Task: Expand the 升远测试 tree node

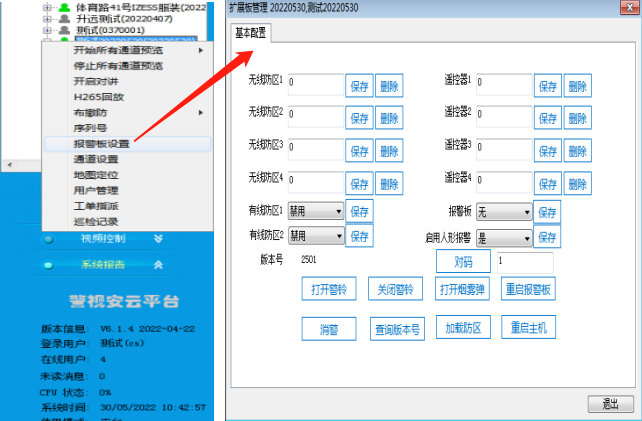Action: pos(47,19)
